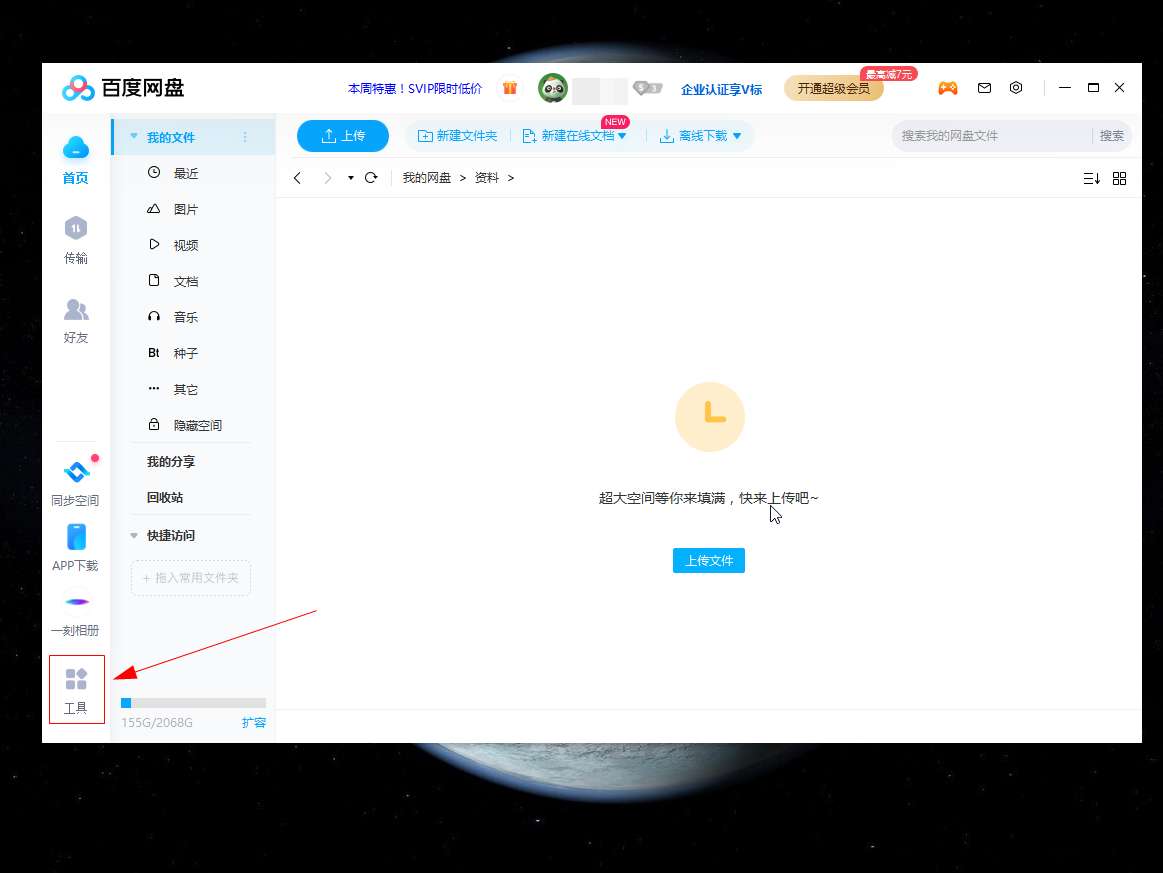Image resolution: width=1163 pixels, height=873 pixels.
Task: Open 本周特惠 SVIP promotion link
Action: (x=415, y=88)
